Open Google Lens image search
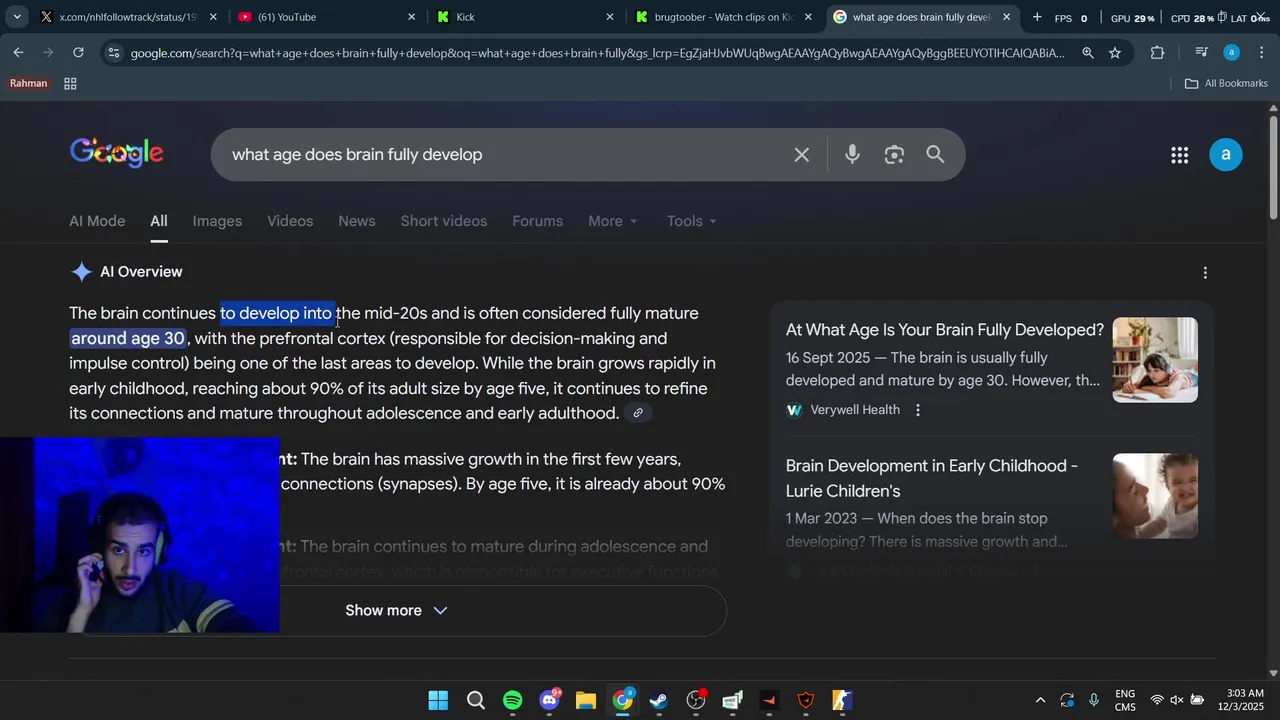The width and height of the screenshot is (1280, 720). [x=894, y=155]
